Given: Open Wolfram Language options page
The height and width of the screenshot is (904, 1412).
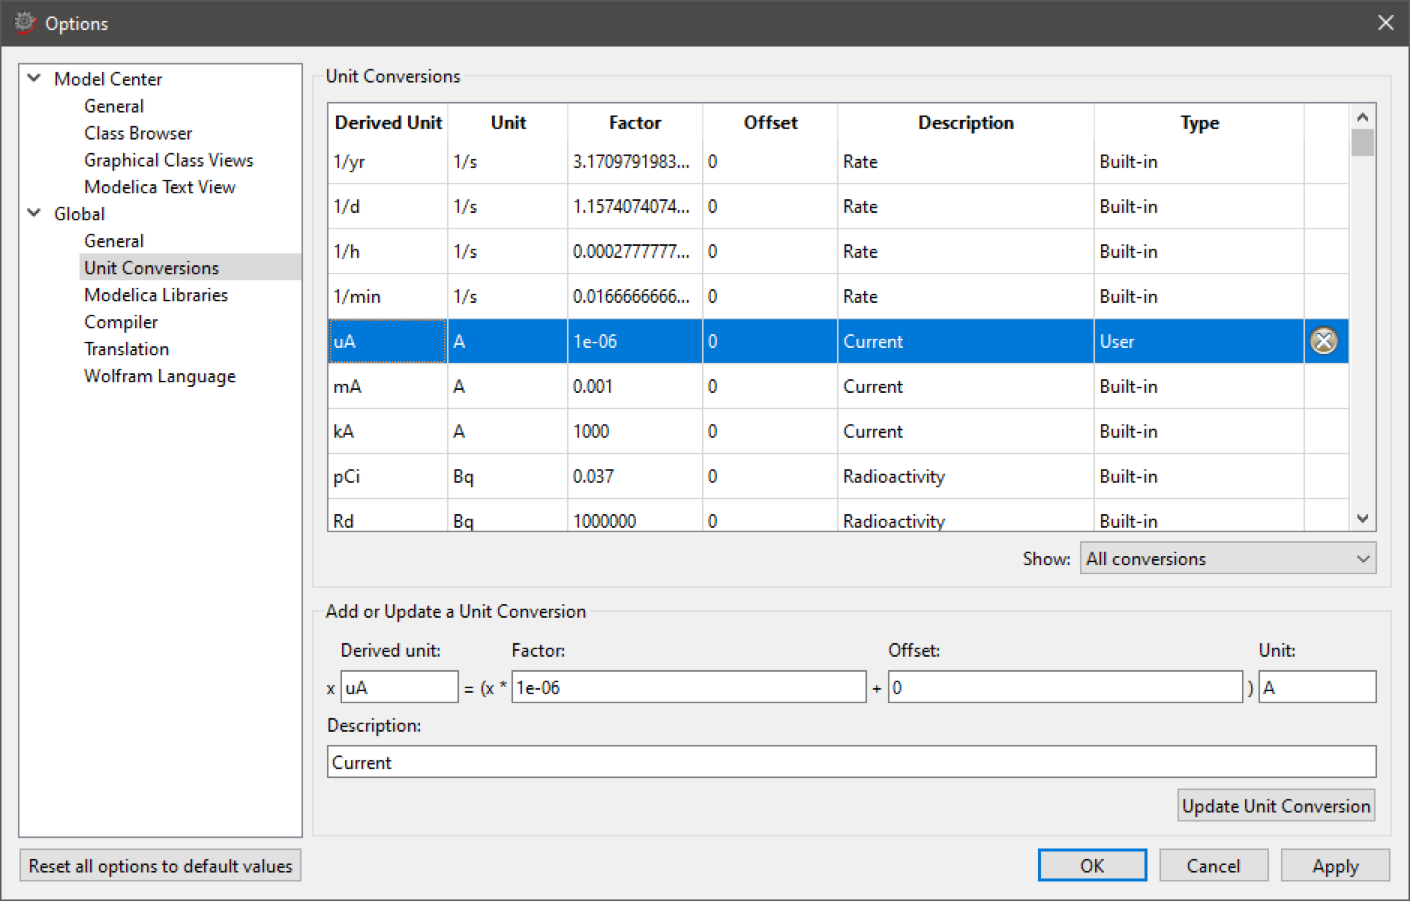Looking at the screenshot, I should coord(160,376).
